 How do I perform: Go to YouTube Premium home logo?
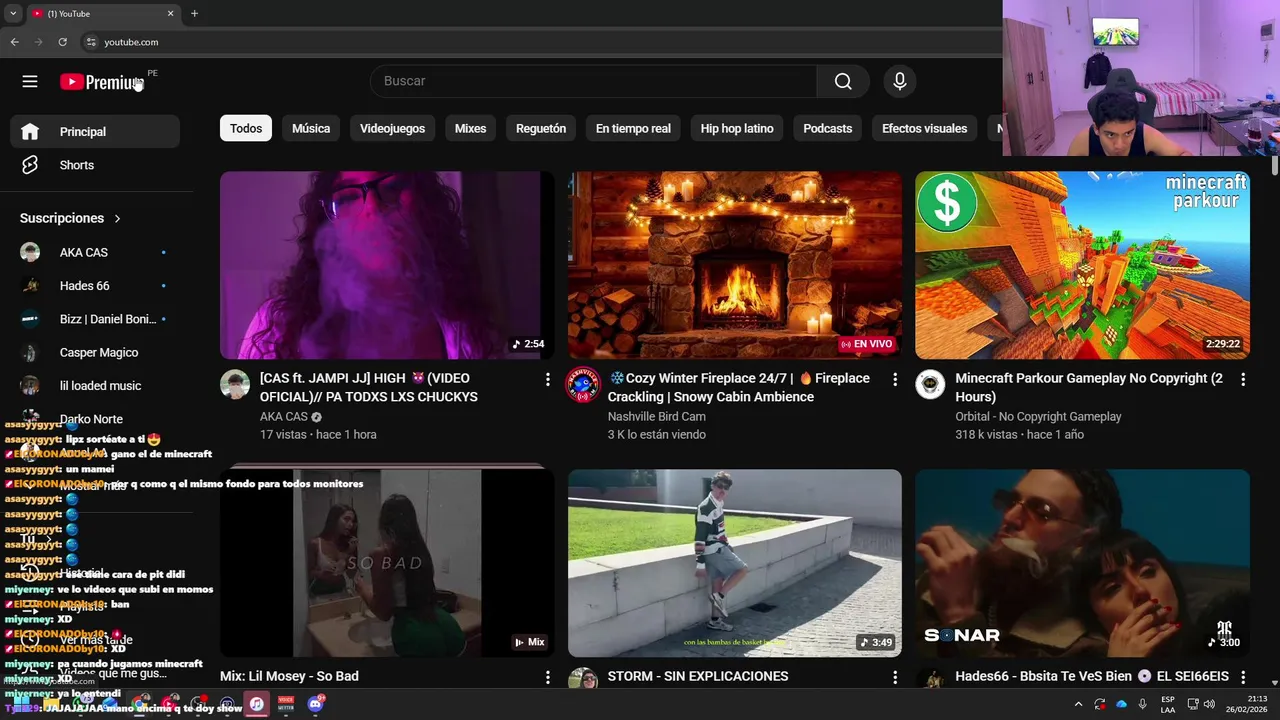101,82
